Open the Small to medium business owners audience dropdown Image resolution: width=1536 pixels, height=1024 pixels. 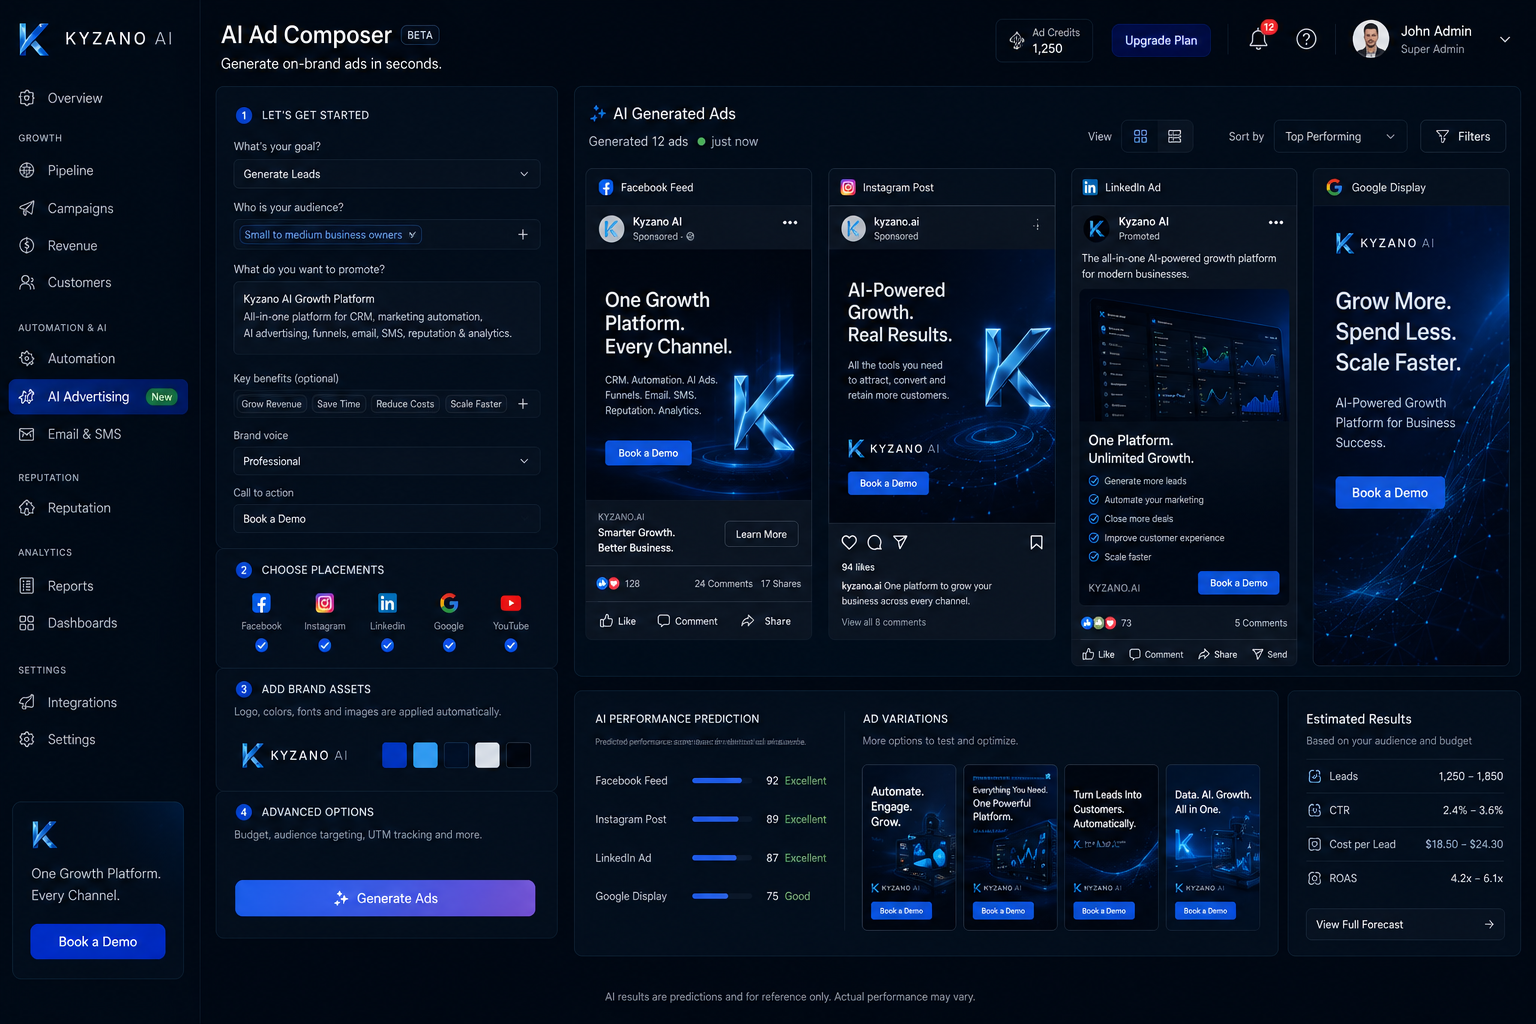(x=331, y=234)
